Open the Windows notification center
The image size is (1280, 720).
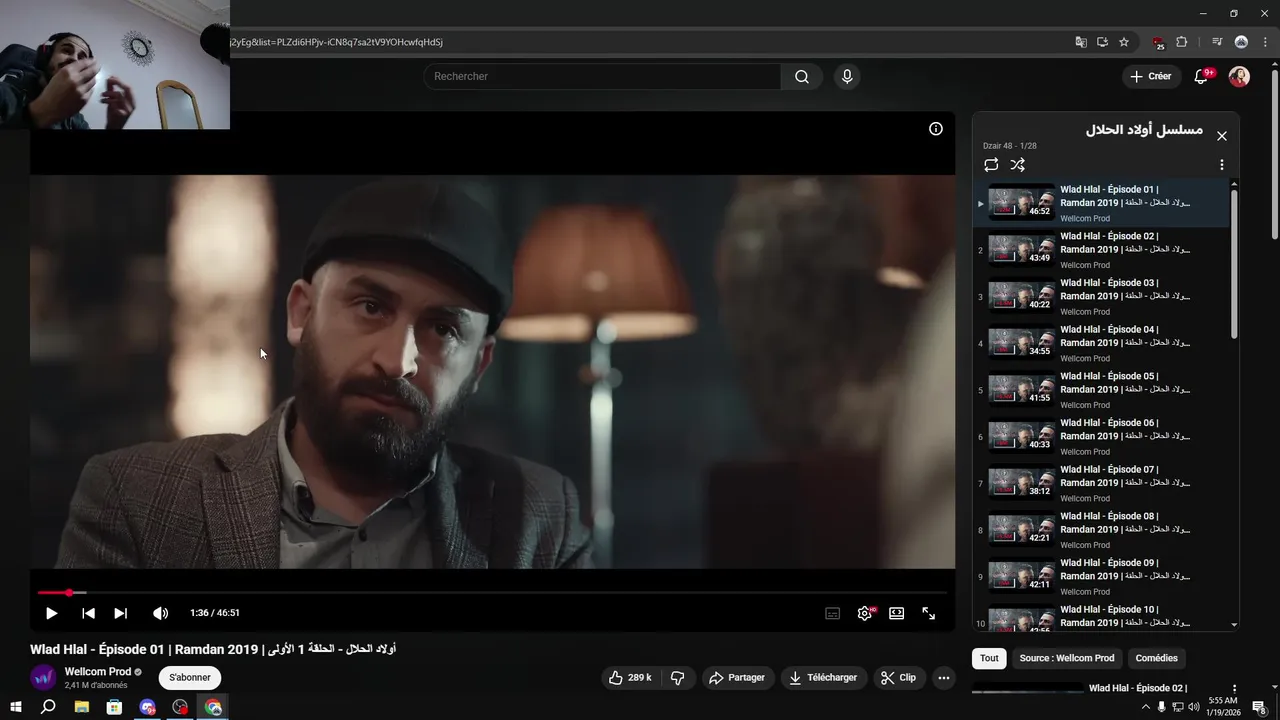pyautogui.click(x=1259, y=707)
